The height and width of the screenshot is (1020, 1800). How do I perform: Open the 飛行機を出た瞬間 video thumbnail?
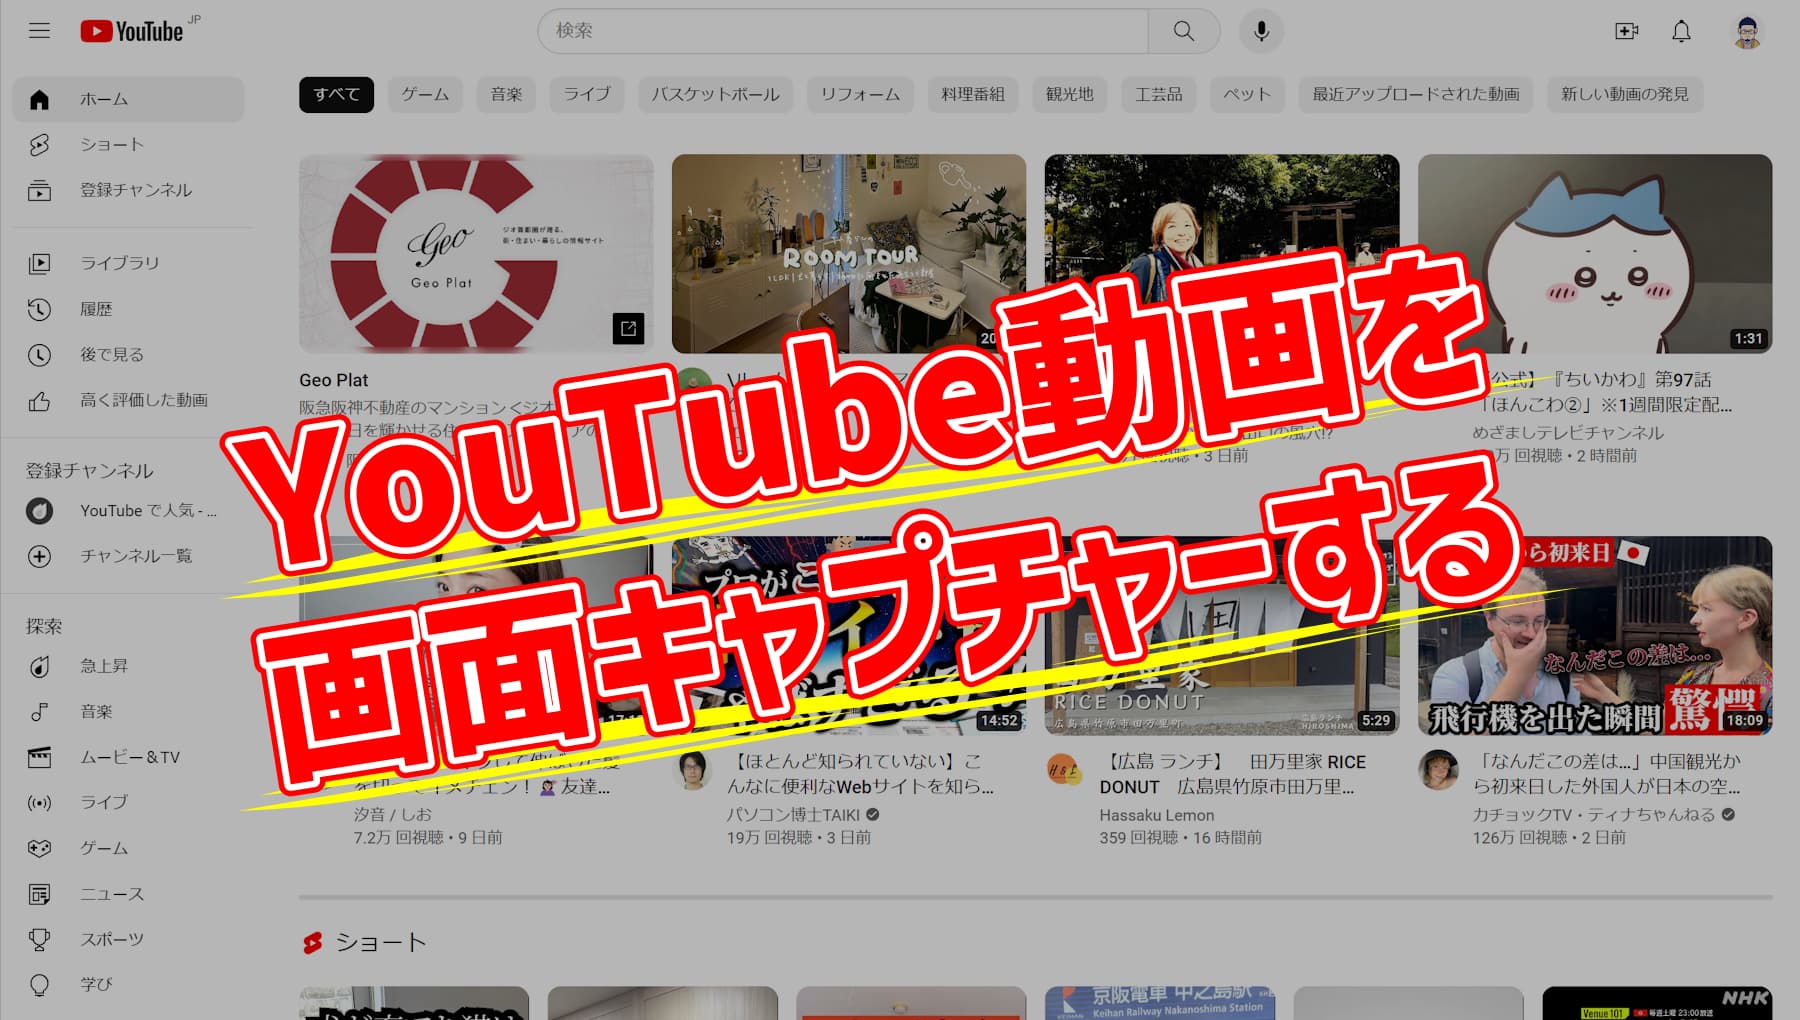coord(1595,635)
